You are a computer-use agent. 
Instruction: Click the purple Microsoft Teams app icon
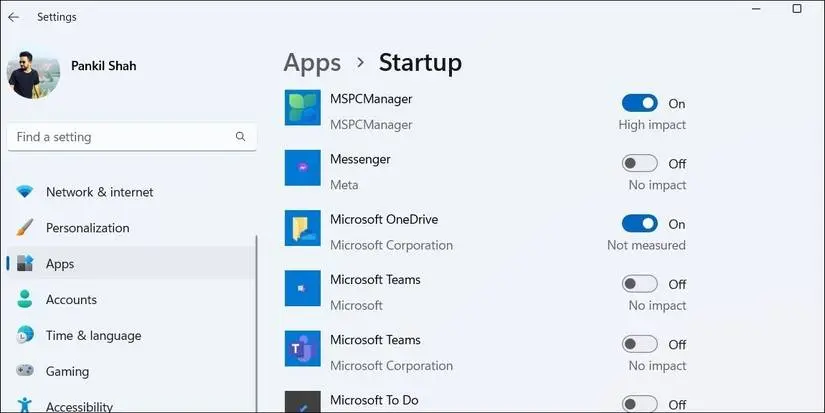click(x=302, y=348)
